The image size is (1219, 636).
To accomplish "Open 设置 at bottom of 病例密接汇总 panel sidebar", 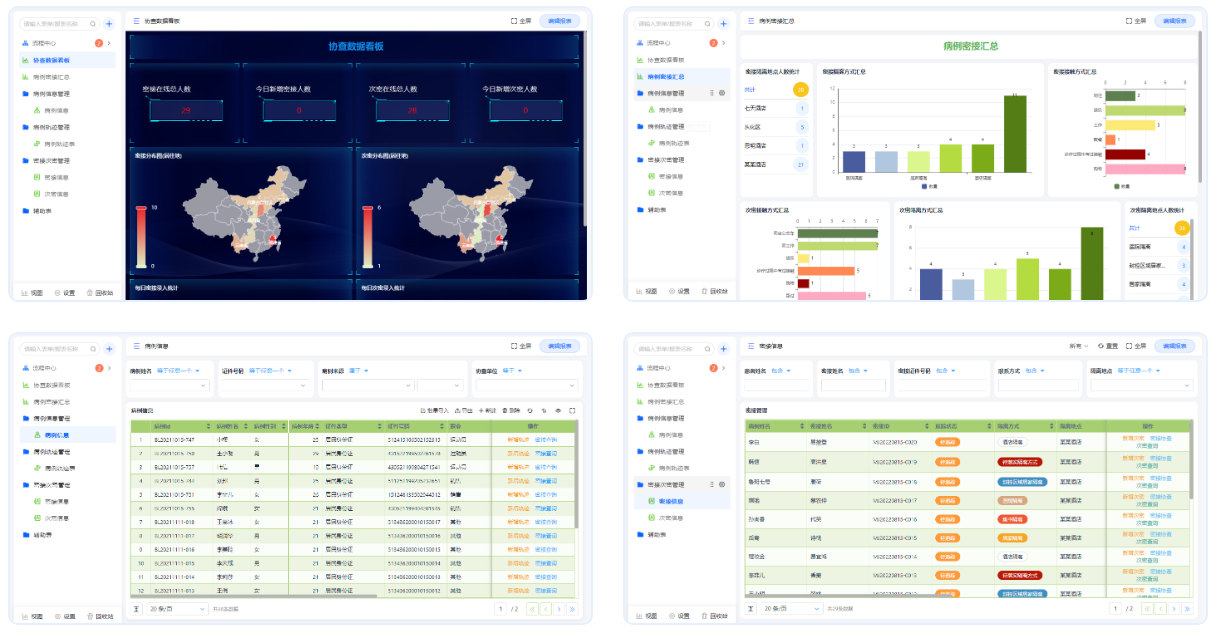I will coord(679,291).
